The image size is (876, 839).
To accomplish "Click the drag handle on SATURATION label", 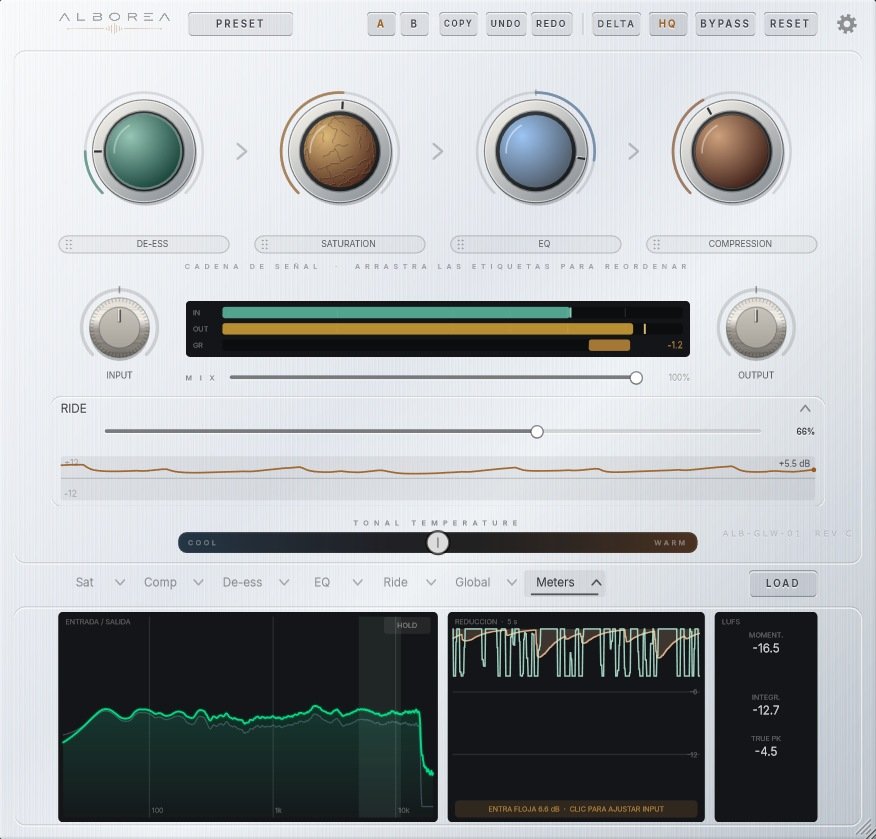I will point(265,244).
